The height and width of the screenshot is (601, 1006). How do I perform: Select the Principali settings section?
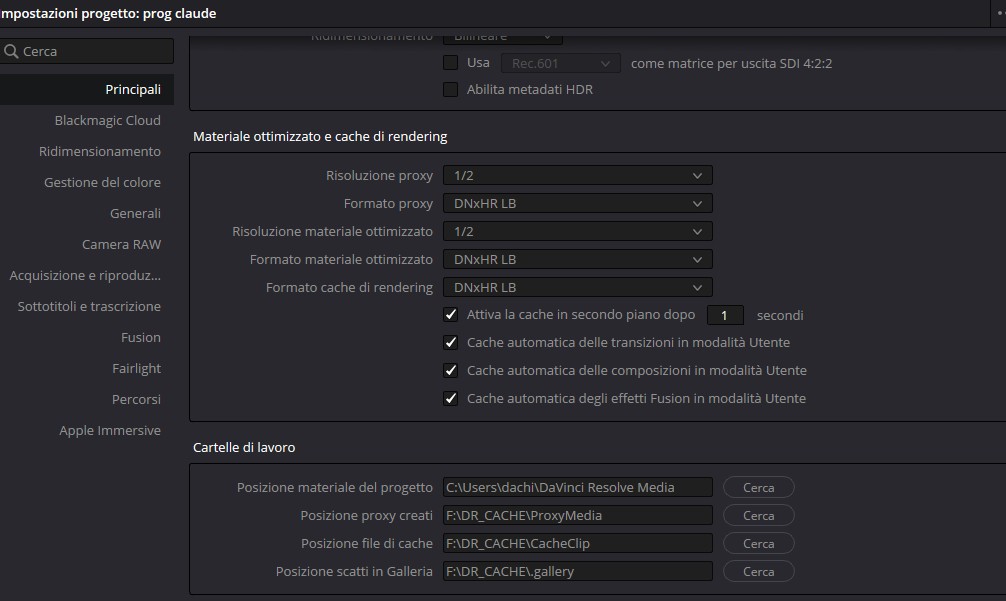pos(87,89)
